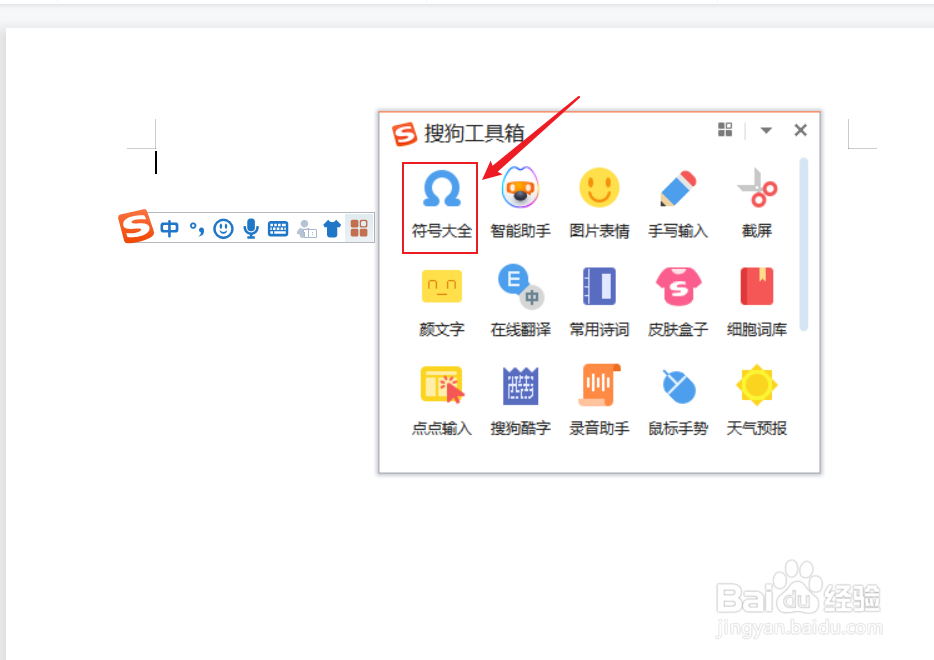The height and width of the screenshot is (660, 934).
Task: Launch the 智能助手 smart assistant
Action: point(520,205)
